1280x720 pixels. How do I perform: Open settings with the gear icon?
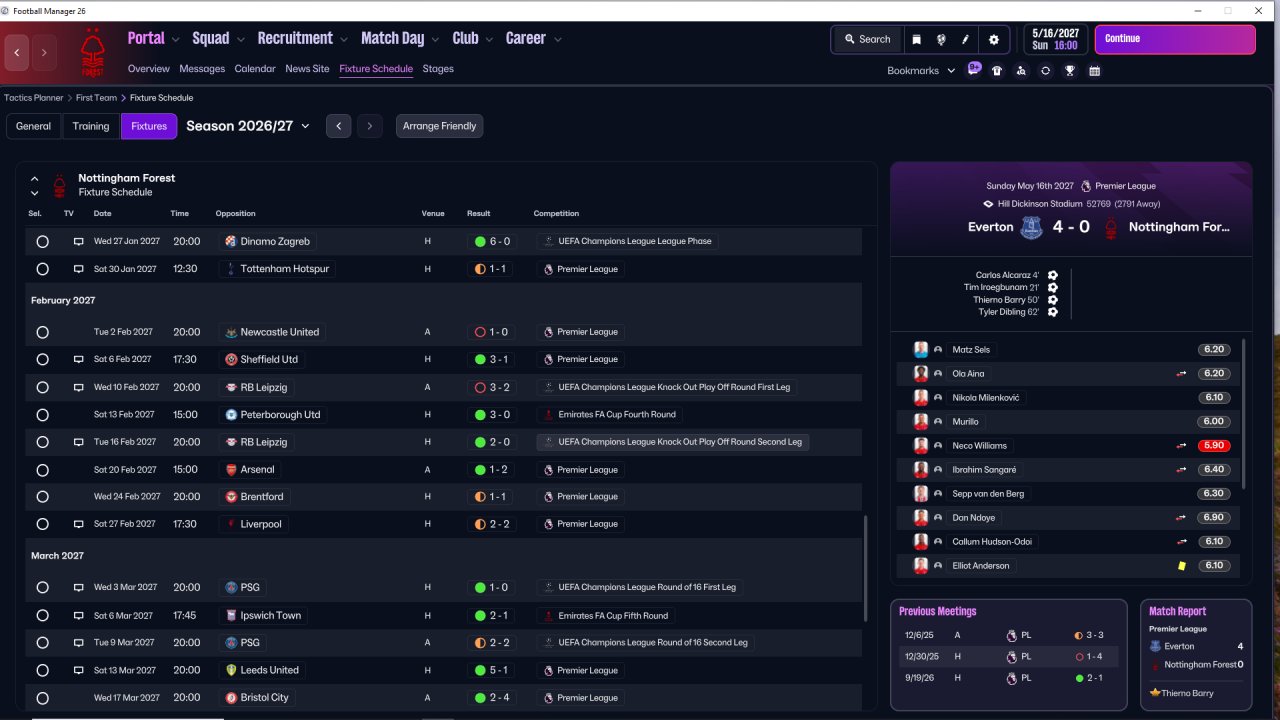[993, 39]
